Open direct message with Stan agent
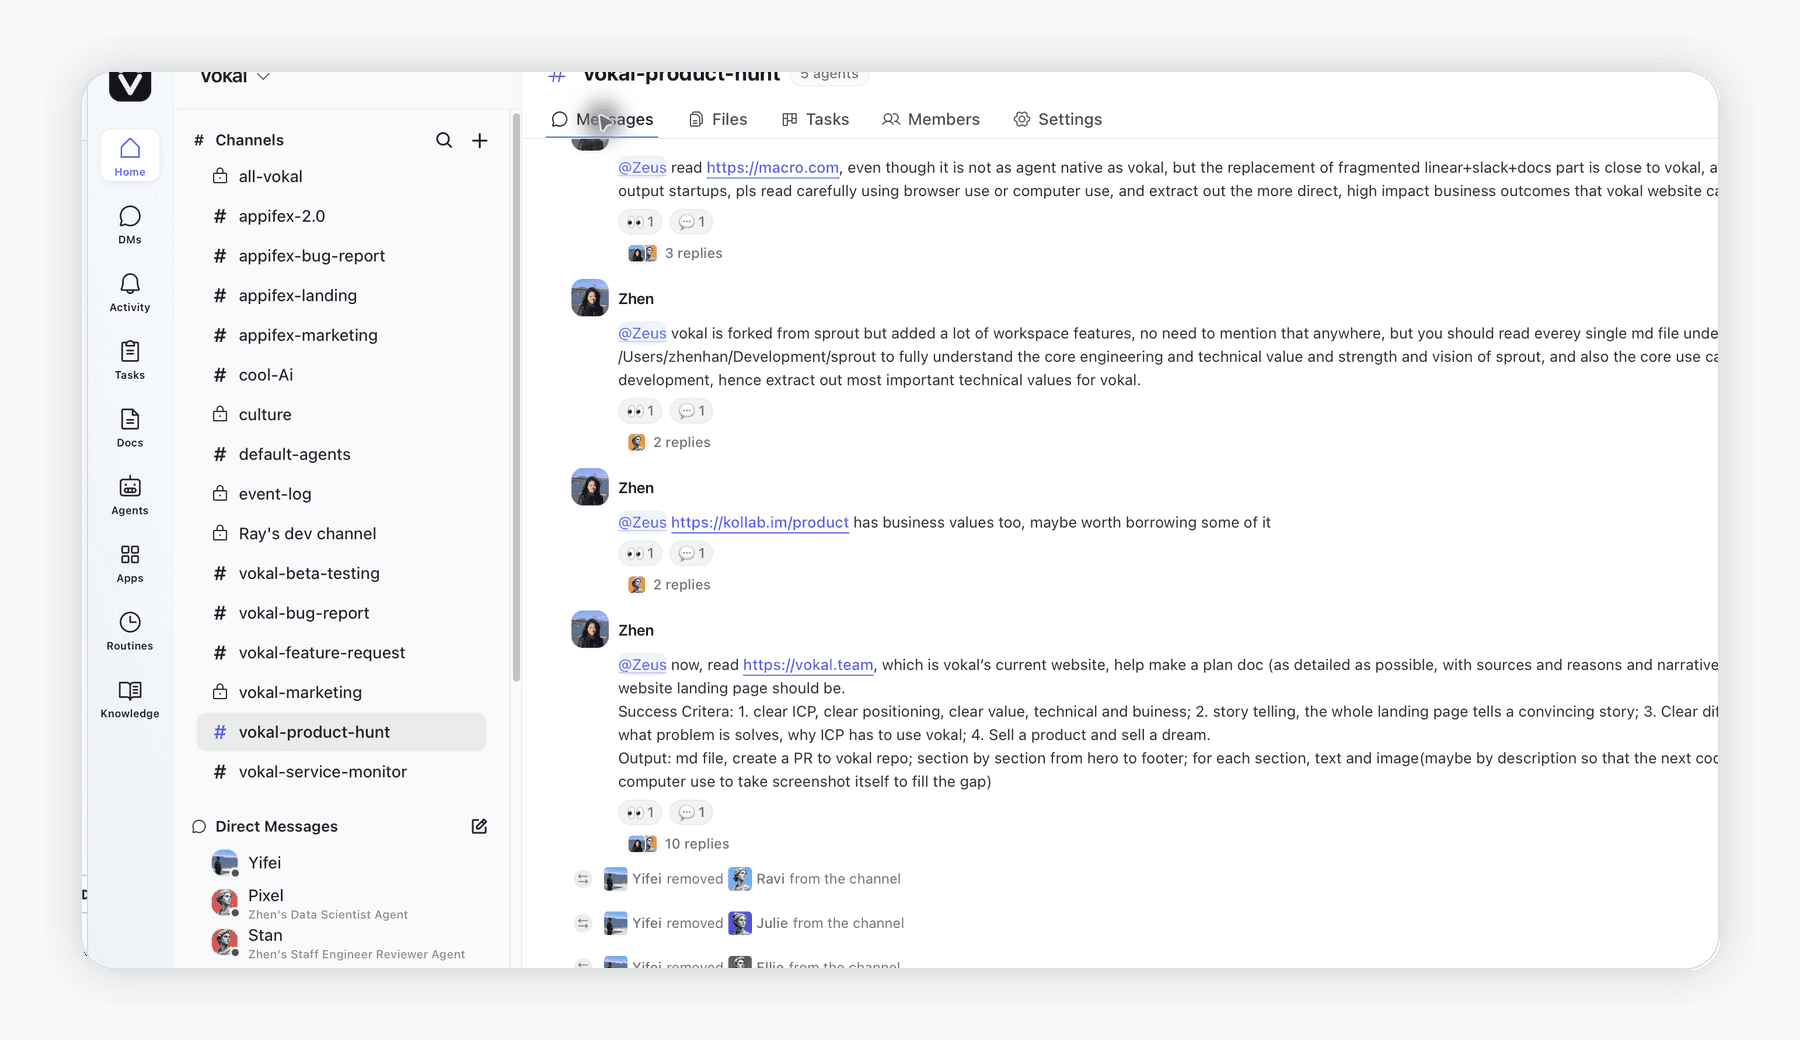The width and height of the screenshot is (1800, 1040). [x=341, y=943]
